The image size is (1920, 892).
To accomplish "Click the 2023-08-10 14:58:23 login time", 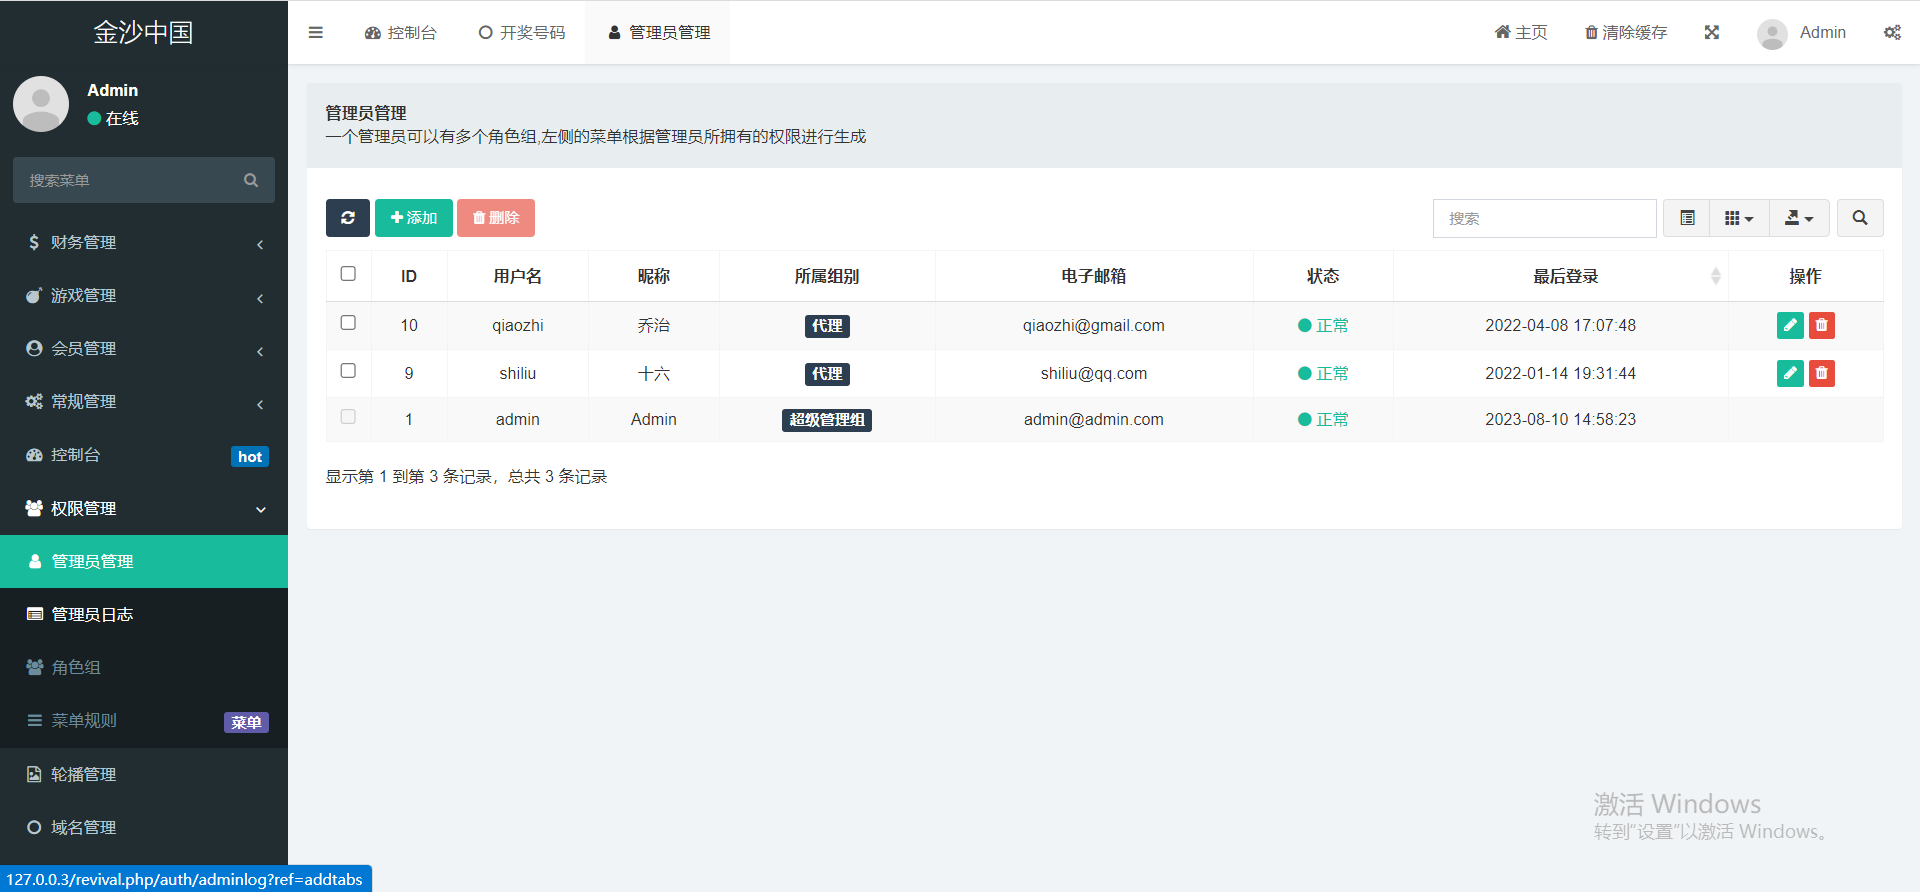I will click(1560, 419).
